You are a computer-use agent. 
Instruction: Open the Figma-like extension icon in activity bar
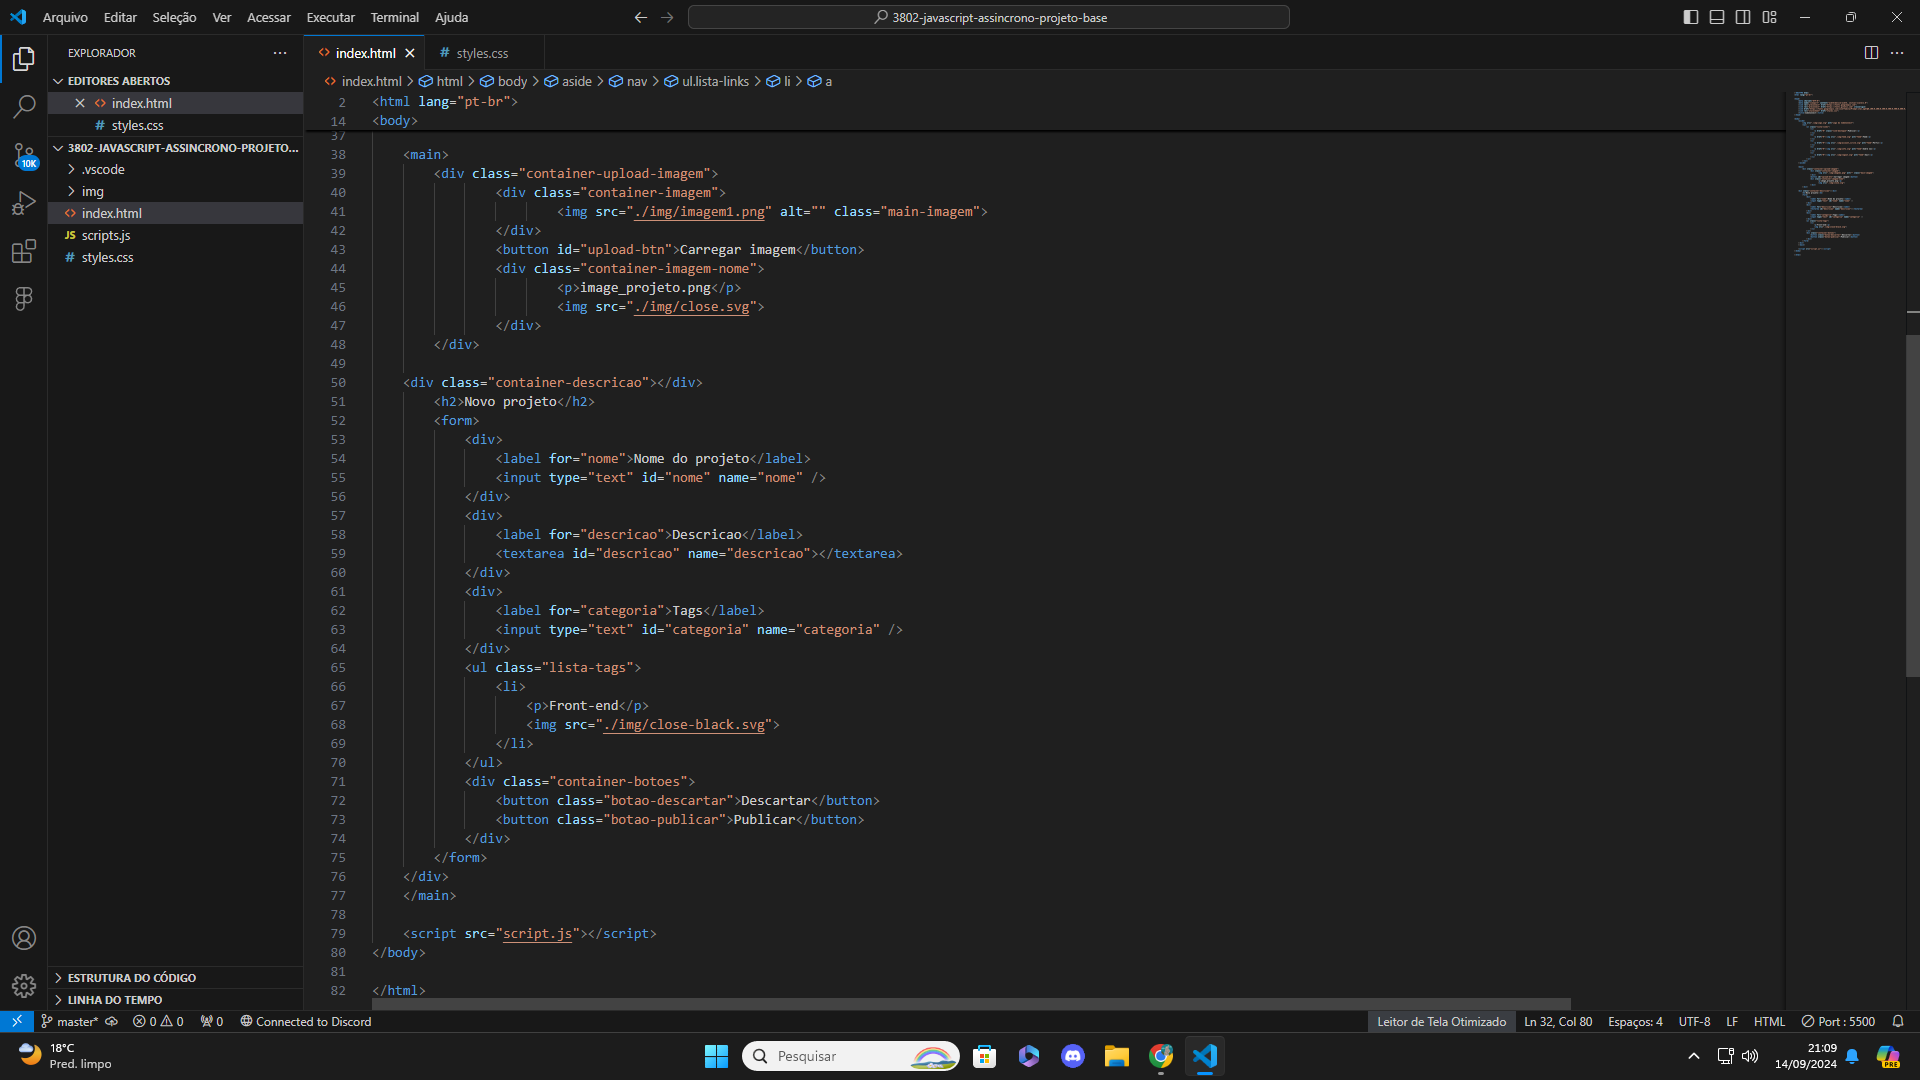(x=24, y=298)
